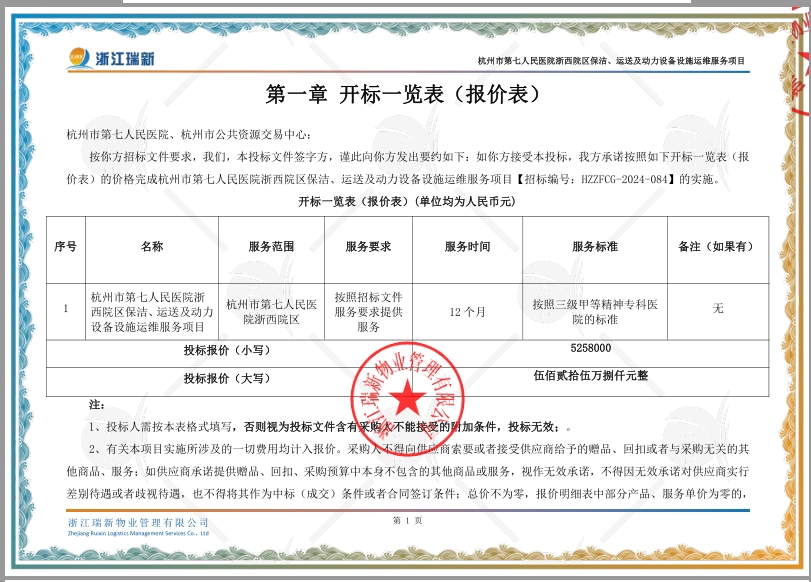Click note 2 starting with 有关本项目实施所涉及
The width and height of the screenshot is (811, 582).
[x=408, y=472]
